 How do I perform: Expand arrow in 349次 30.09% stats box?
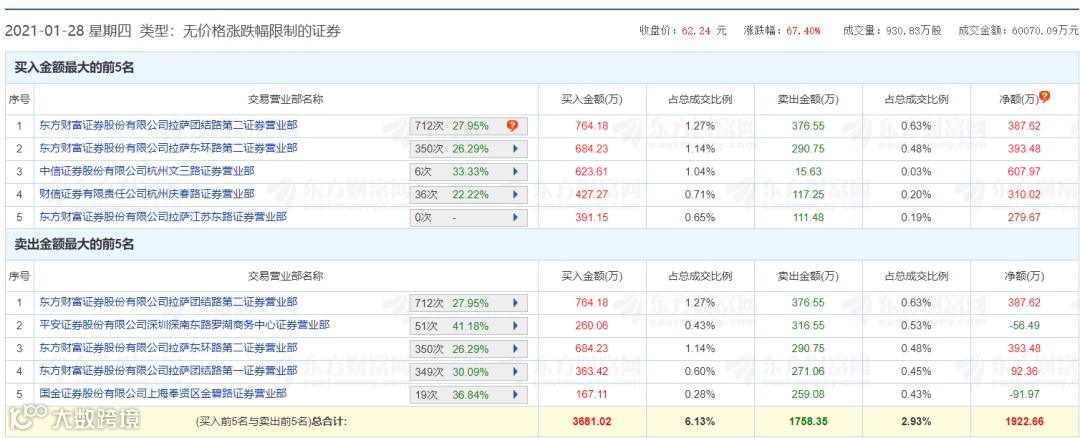[516, 371]
